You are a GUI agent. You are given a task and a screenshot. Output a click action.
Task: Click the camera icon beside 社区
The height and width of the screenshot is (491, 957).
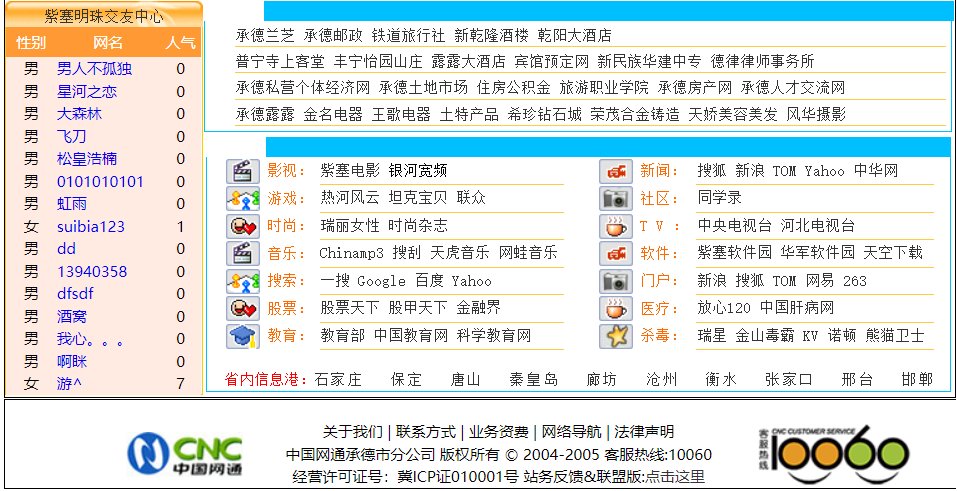[616, 198]
